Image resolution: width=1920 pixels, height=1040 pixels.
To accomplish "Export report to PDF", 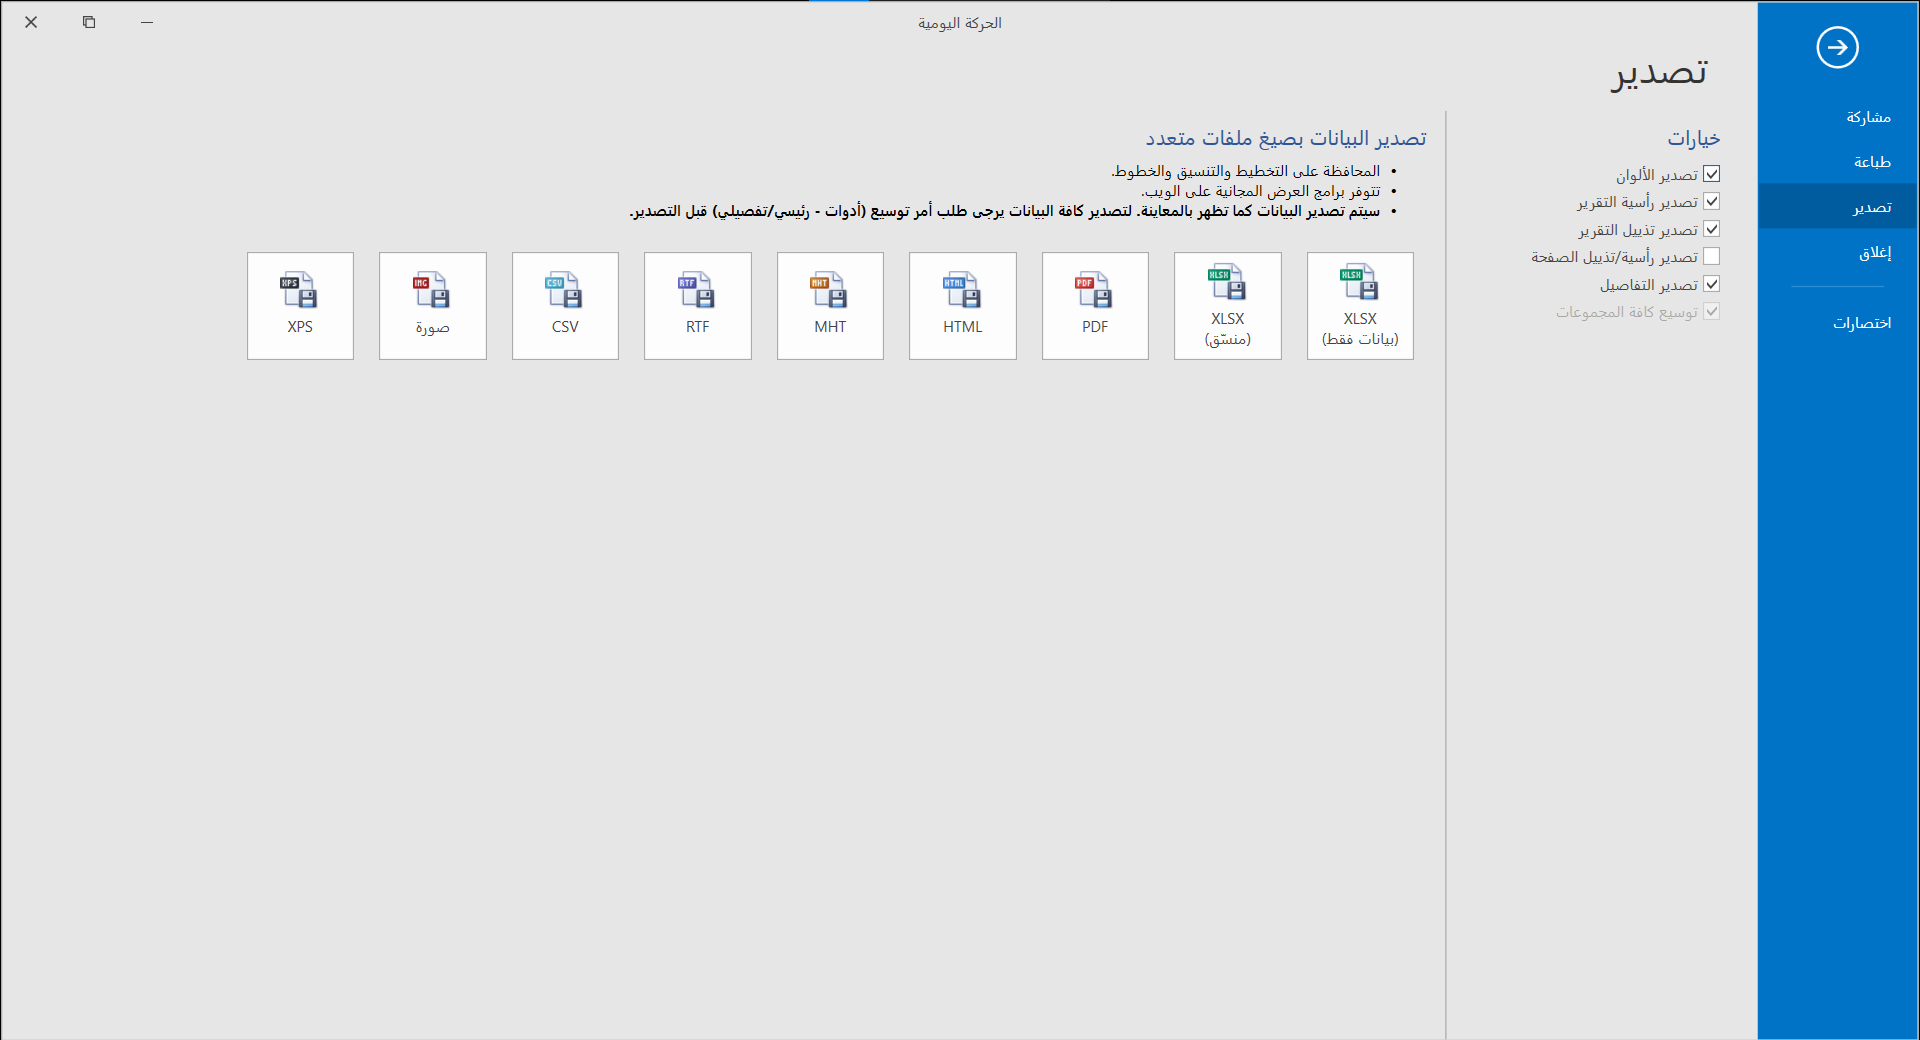I will pos(1094,305).
